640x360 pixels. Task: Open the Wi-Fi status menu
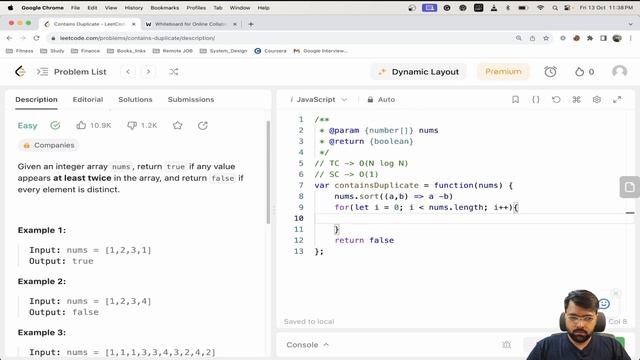coord(540,8)
